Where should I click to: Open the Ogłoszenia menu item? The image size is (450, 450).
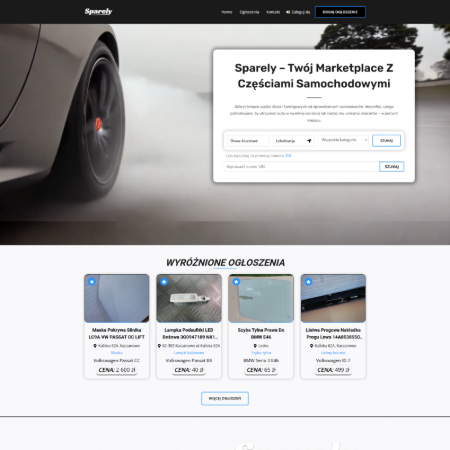point(249,12)
